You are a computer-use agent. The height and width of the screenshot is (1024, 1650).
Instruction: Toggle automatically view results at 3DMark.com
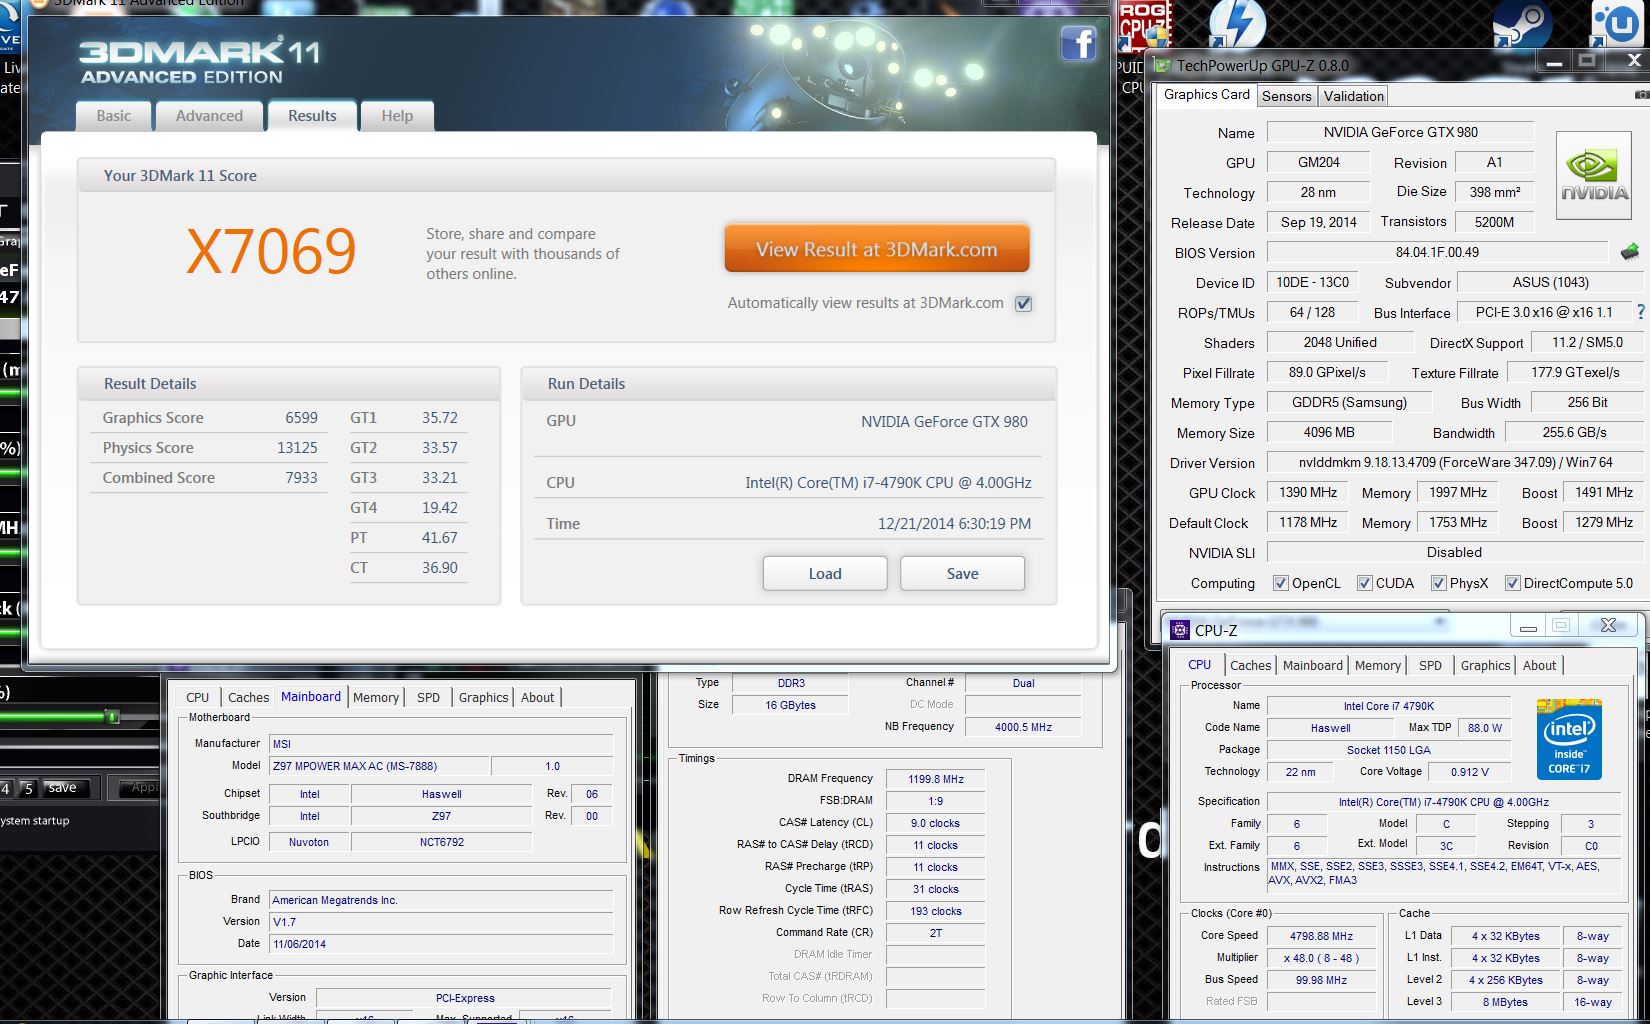(1023, 303)
